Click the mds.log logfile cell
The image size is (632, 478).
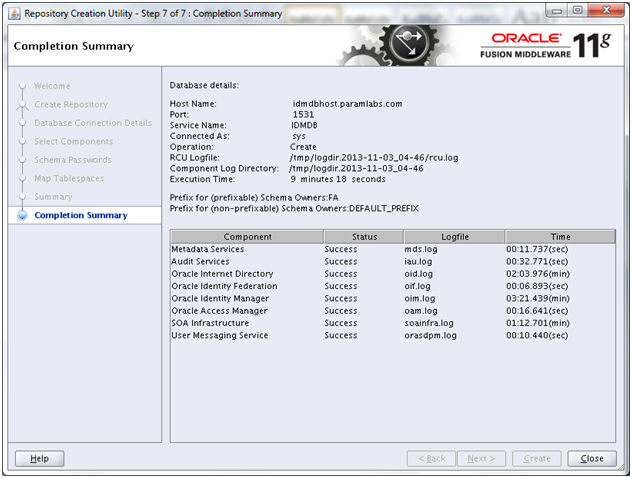click(x=421, y=249)
